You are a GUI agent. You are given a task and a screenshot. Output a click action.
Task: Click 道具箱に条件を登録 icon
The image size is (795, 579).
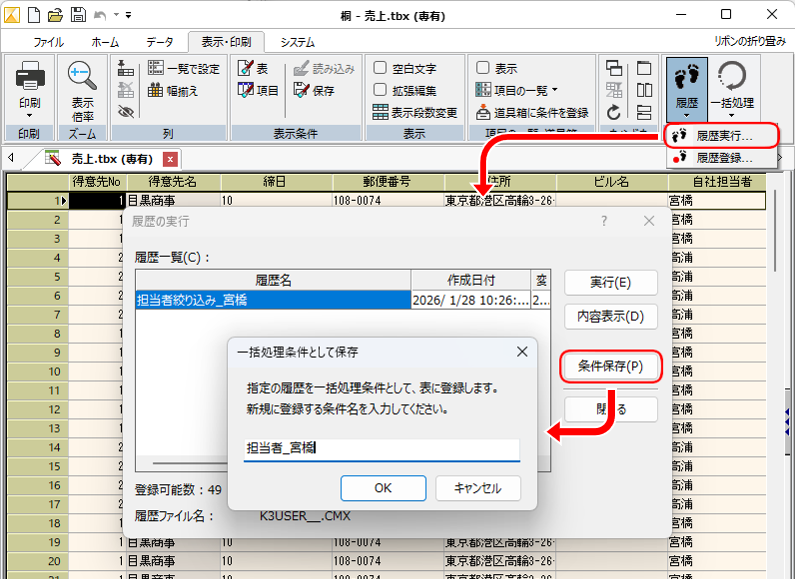point(483,112)
